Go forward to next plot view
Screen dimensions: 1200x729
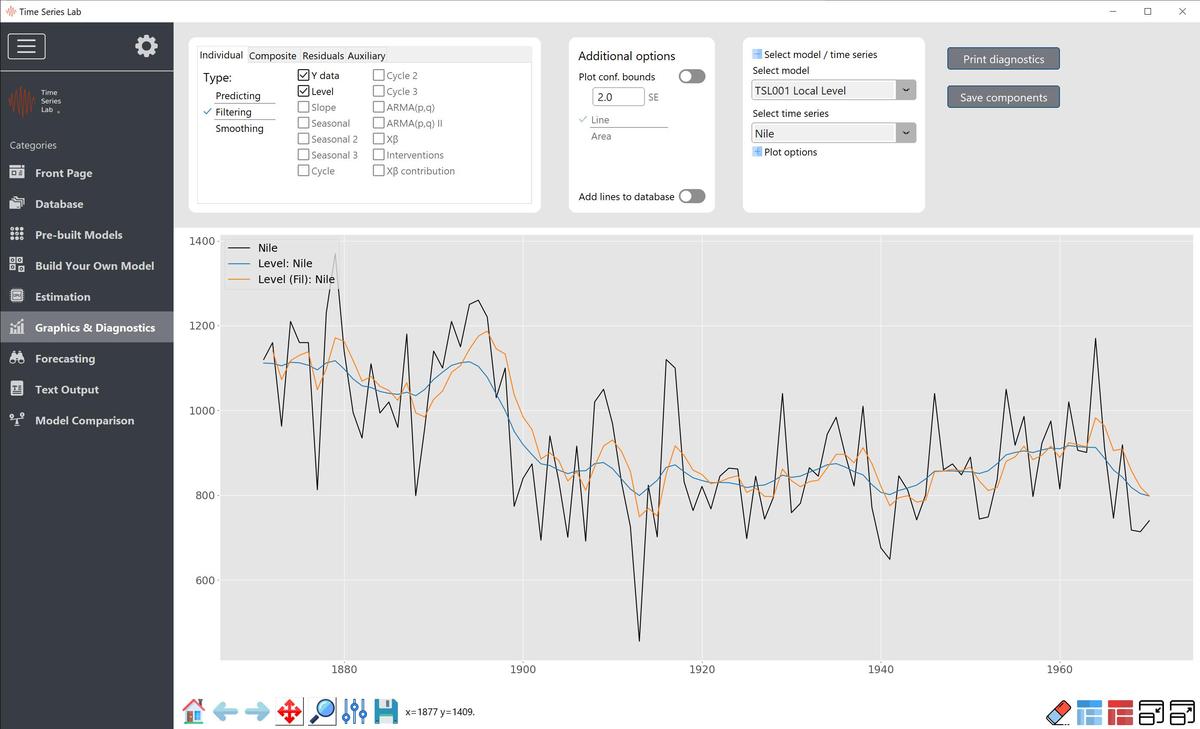257,711
